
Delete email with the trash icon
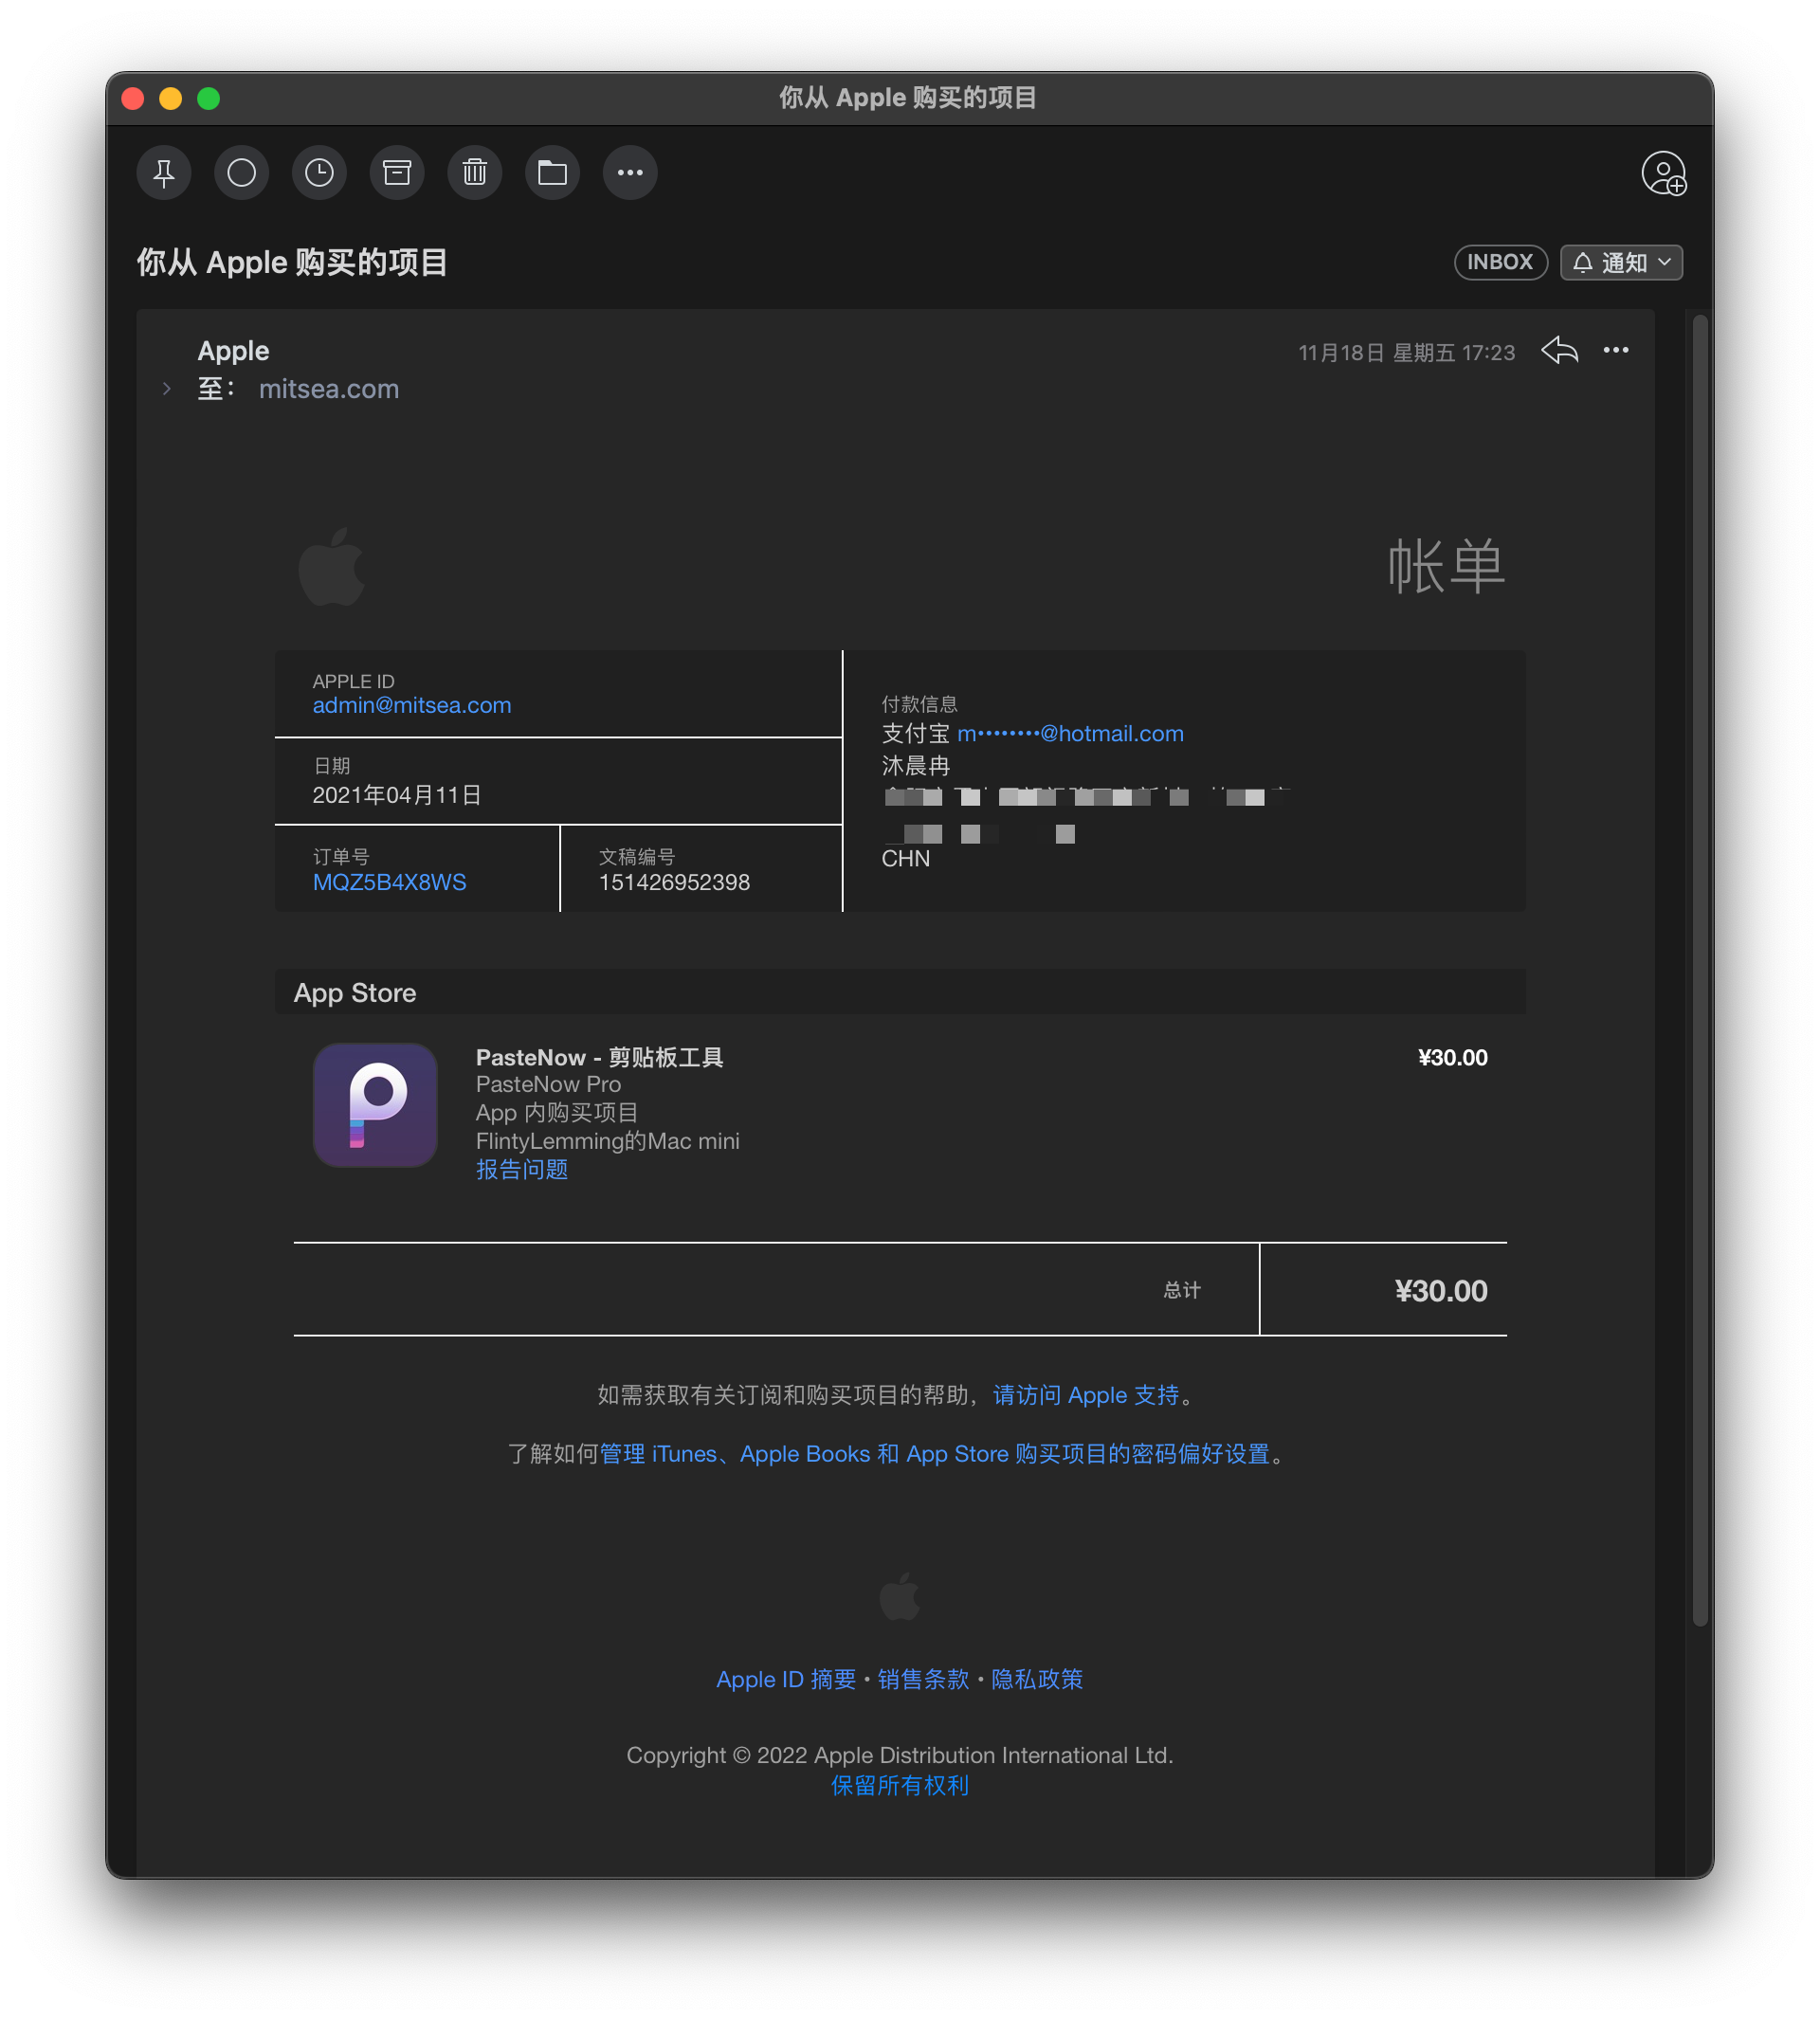point(475,173)
